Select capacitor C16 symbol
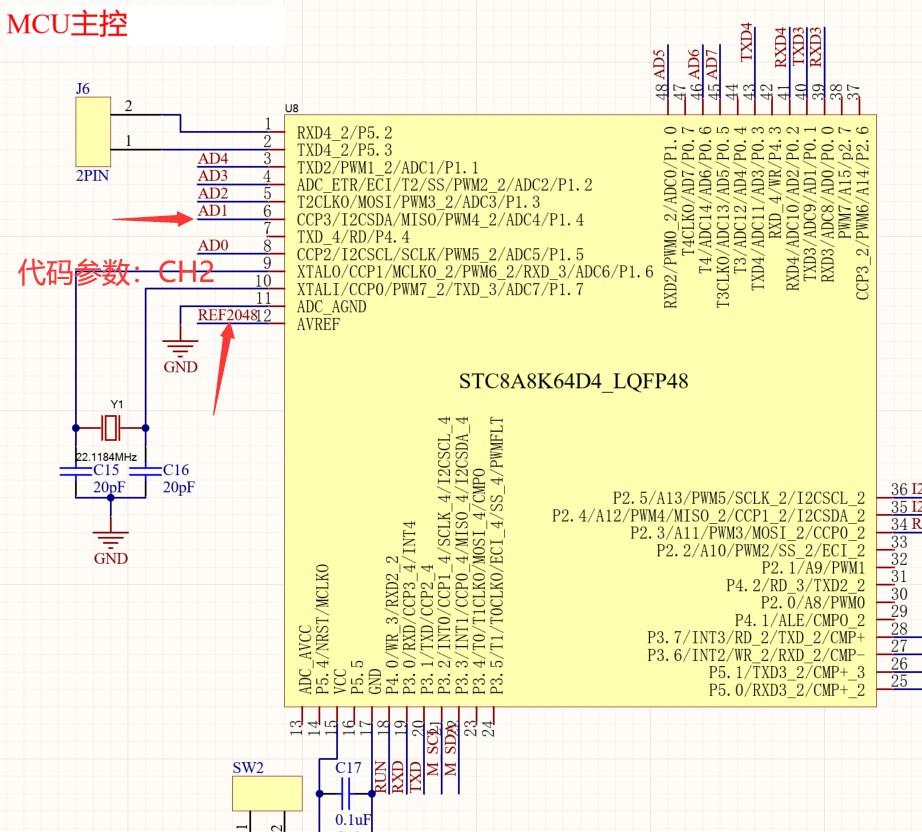Viewport: 922px width, 832px height. pyautogui.click(x=145, y=470)
